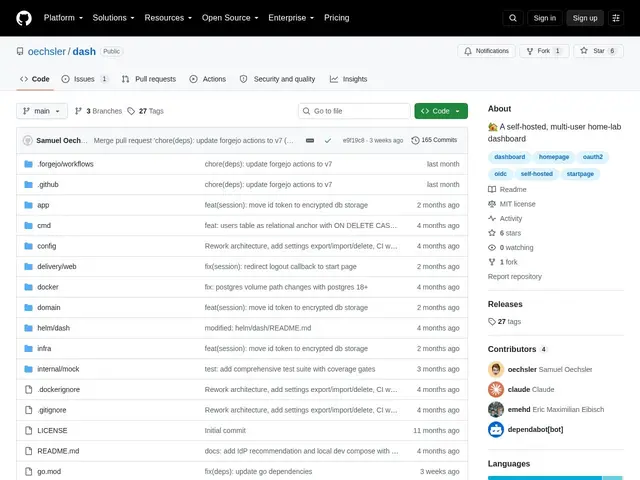The image size is (640, 480).
Task: Open the .github folder
Action: [48, 184]
